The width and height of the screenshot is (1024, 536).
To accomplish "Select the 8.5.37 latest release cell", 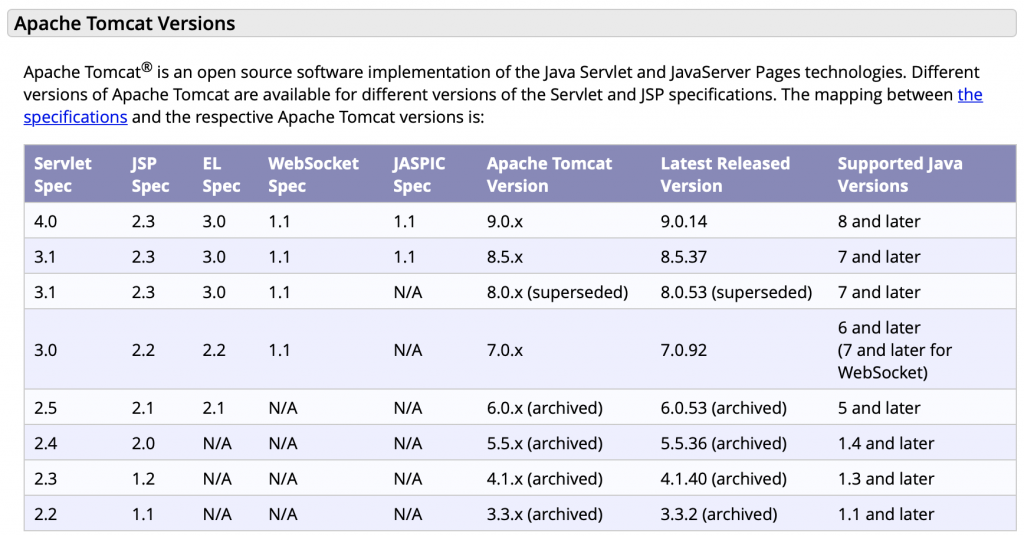I will coord(684,257).
